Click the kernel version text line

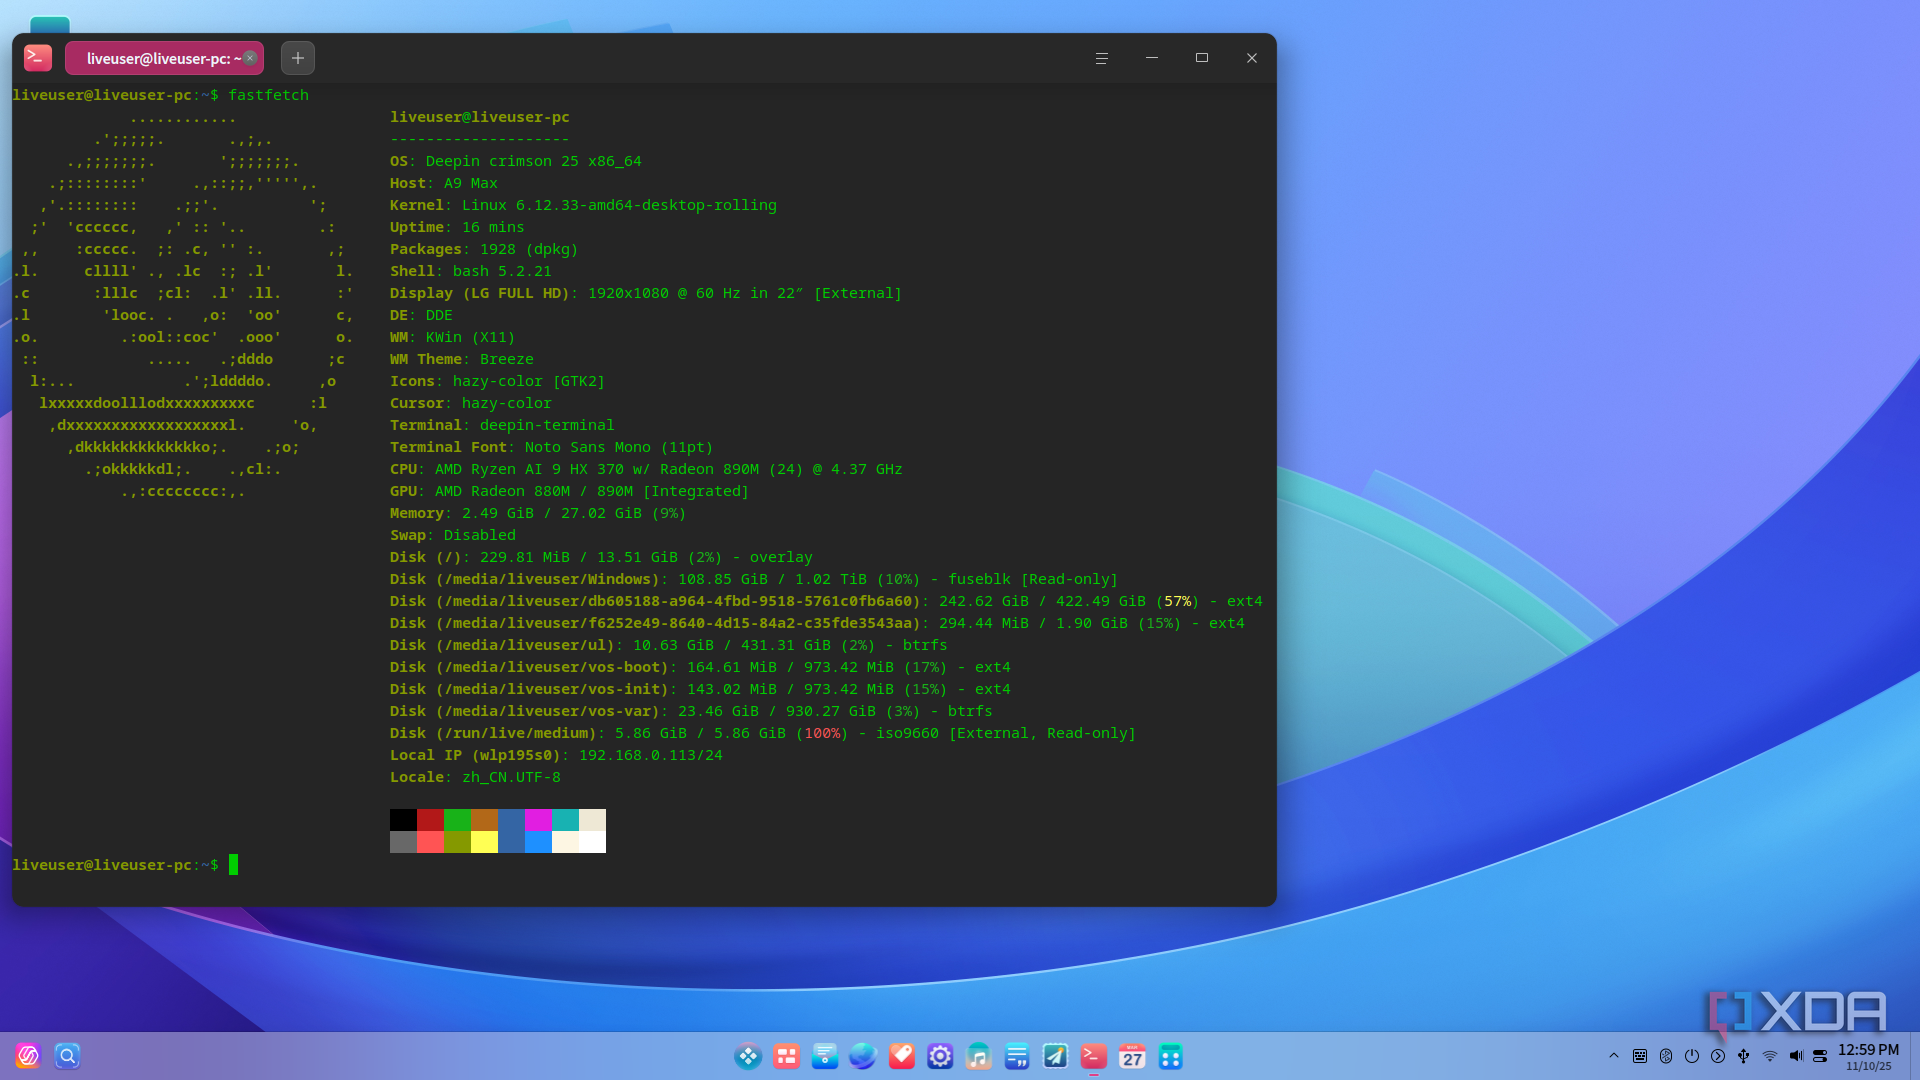[x=583, y=205]
